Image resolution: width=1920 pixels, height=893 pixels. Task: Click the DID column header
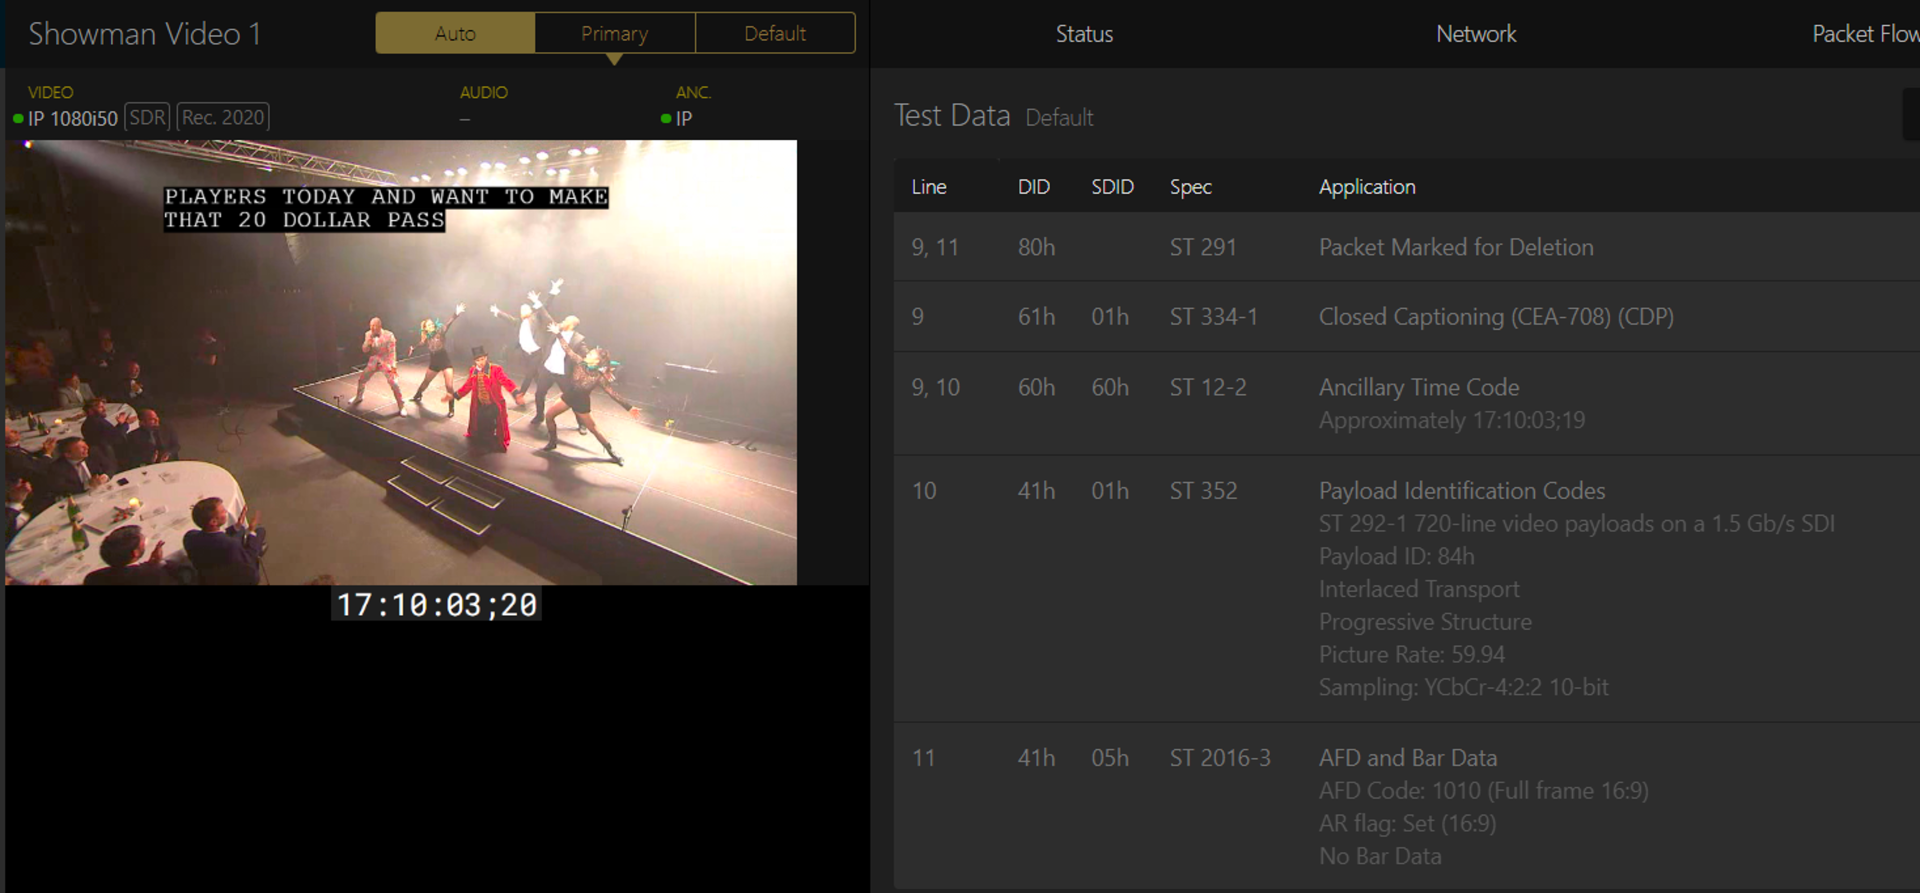1034,187
